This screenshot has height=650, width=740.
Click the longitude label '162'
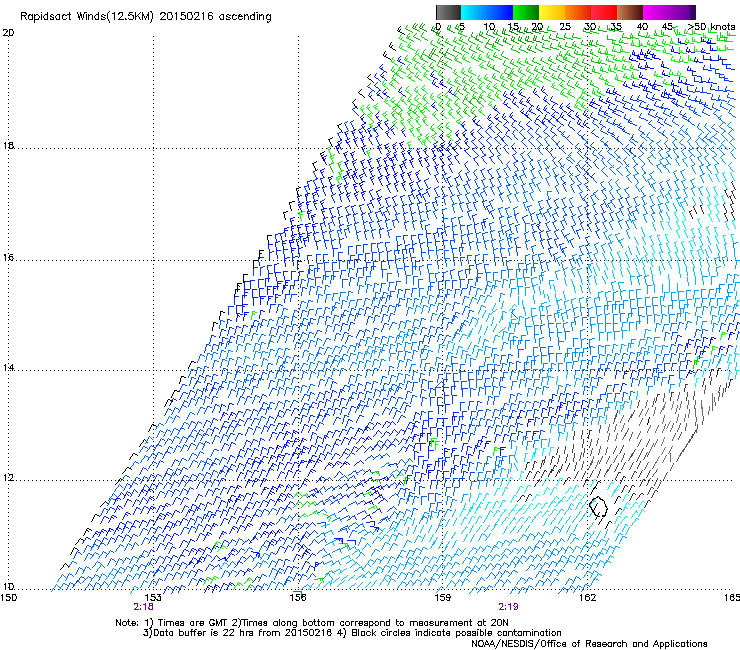tap(587, 598)
